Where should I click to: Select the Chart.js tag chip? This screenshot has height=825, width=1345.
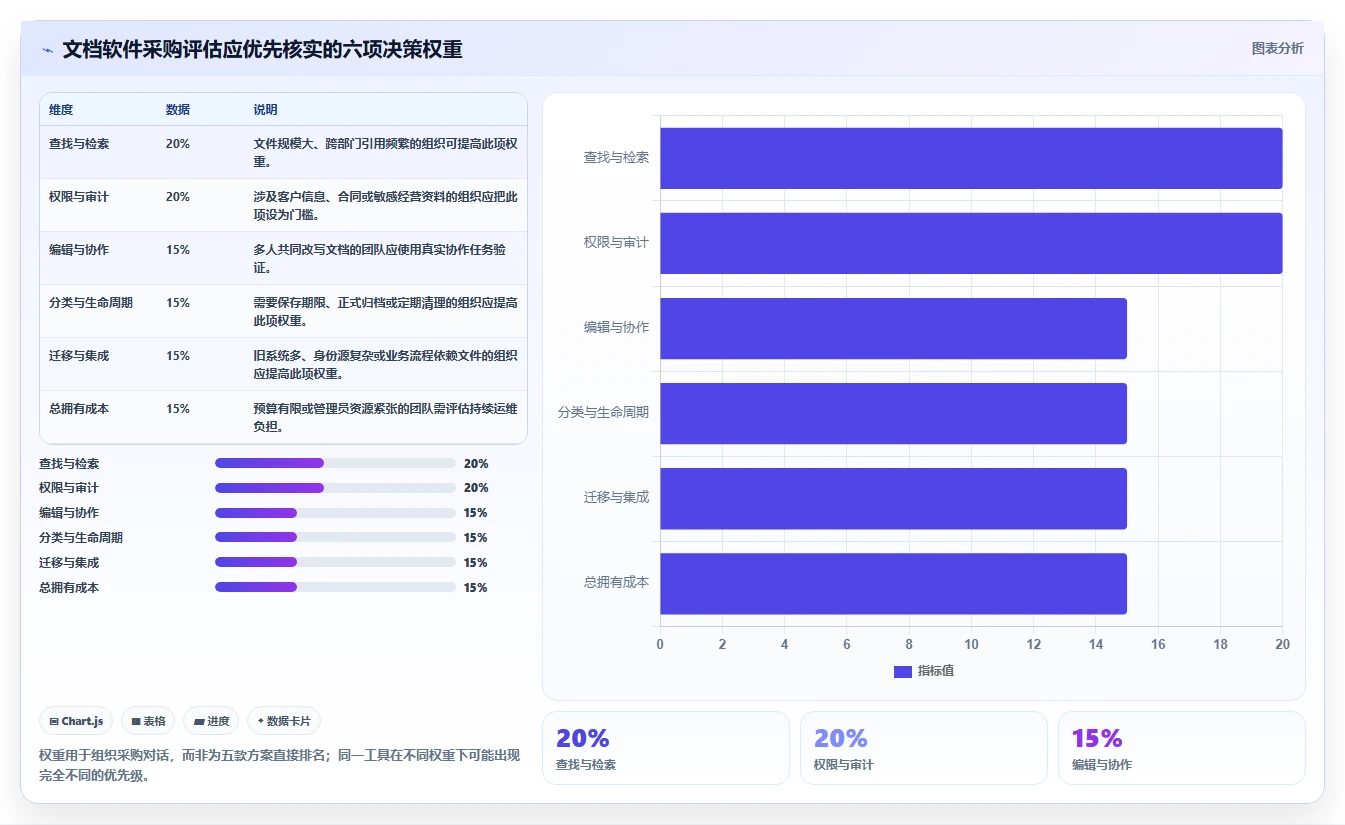coord(76,721)
